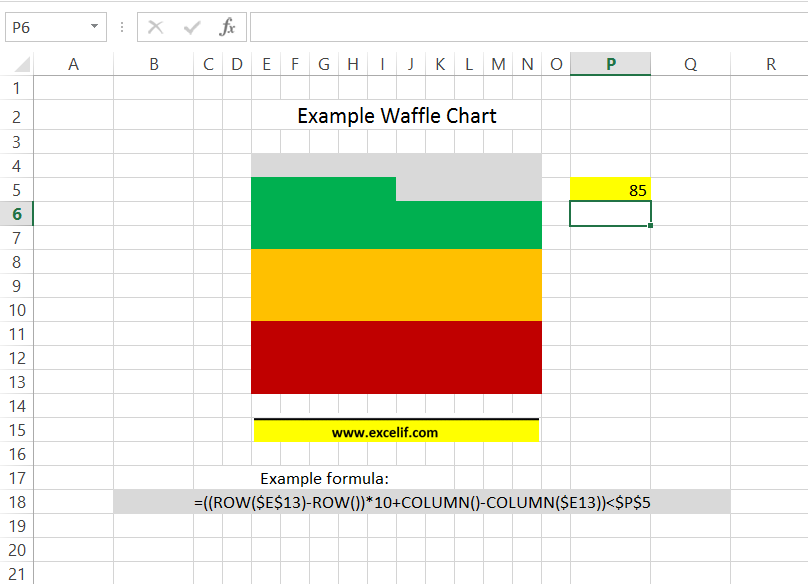The height and width of the screenshot is (584, 808).
Task: Select column O header
Action: (x=556, y=64)
